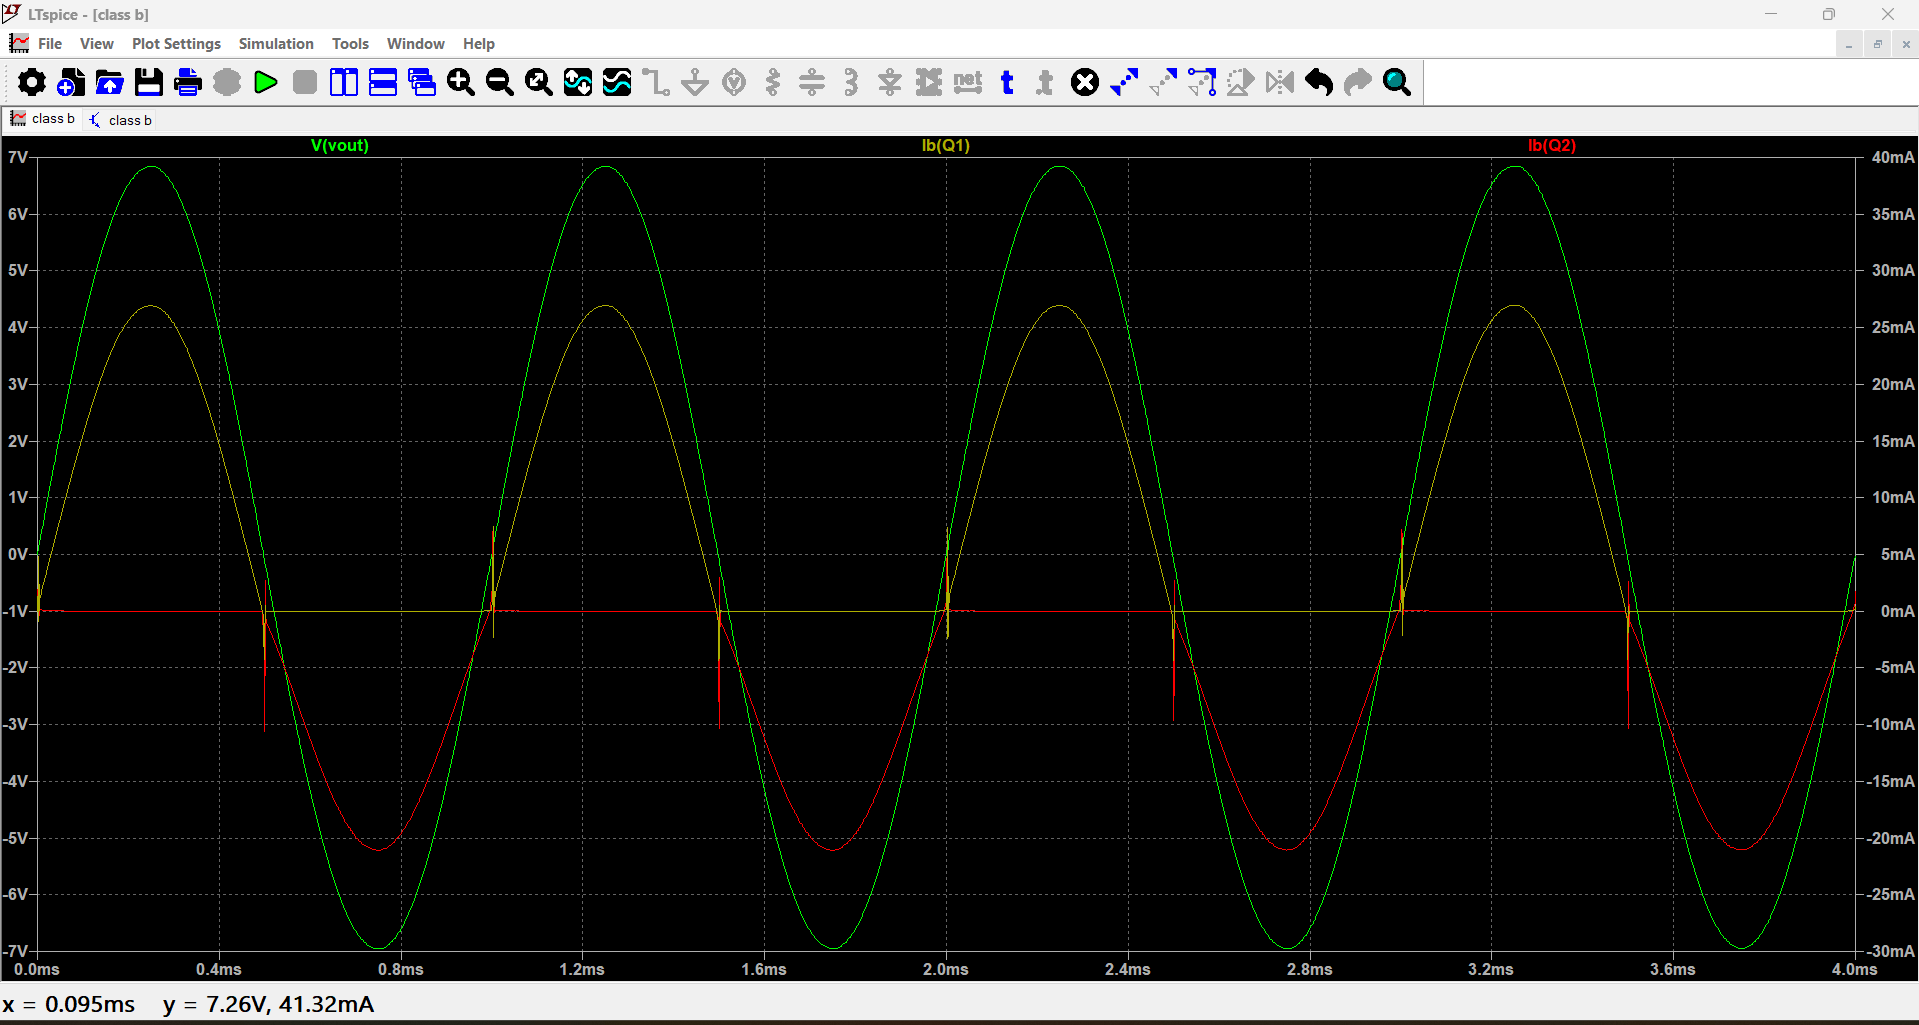The image size is (1919, 1025).
Task: Click the -7V left axis label
Action: click(15, 951)
